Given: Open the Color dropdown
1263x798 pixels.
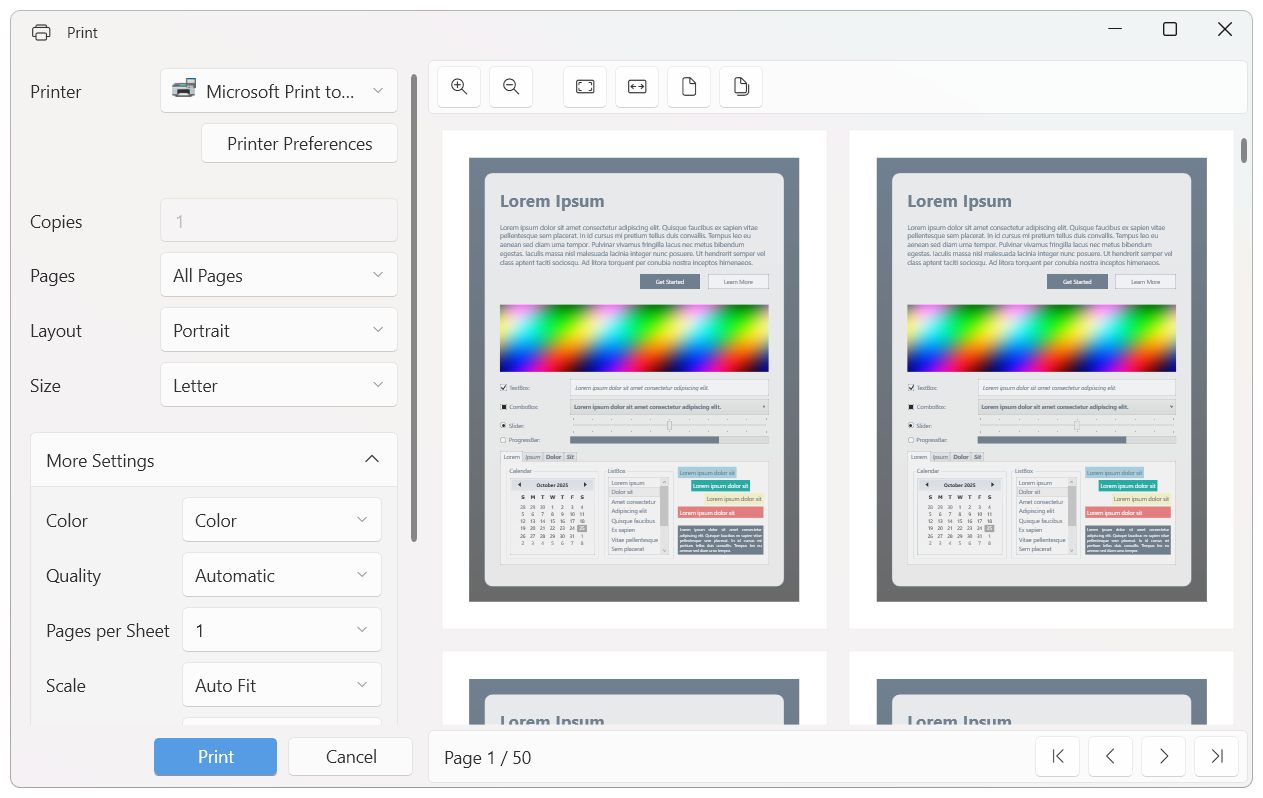Looking at the screenshot, I should [282, 520].
